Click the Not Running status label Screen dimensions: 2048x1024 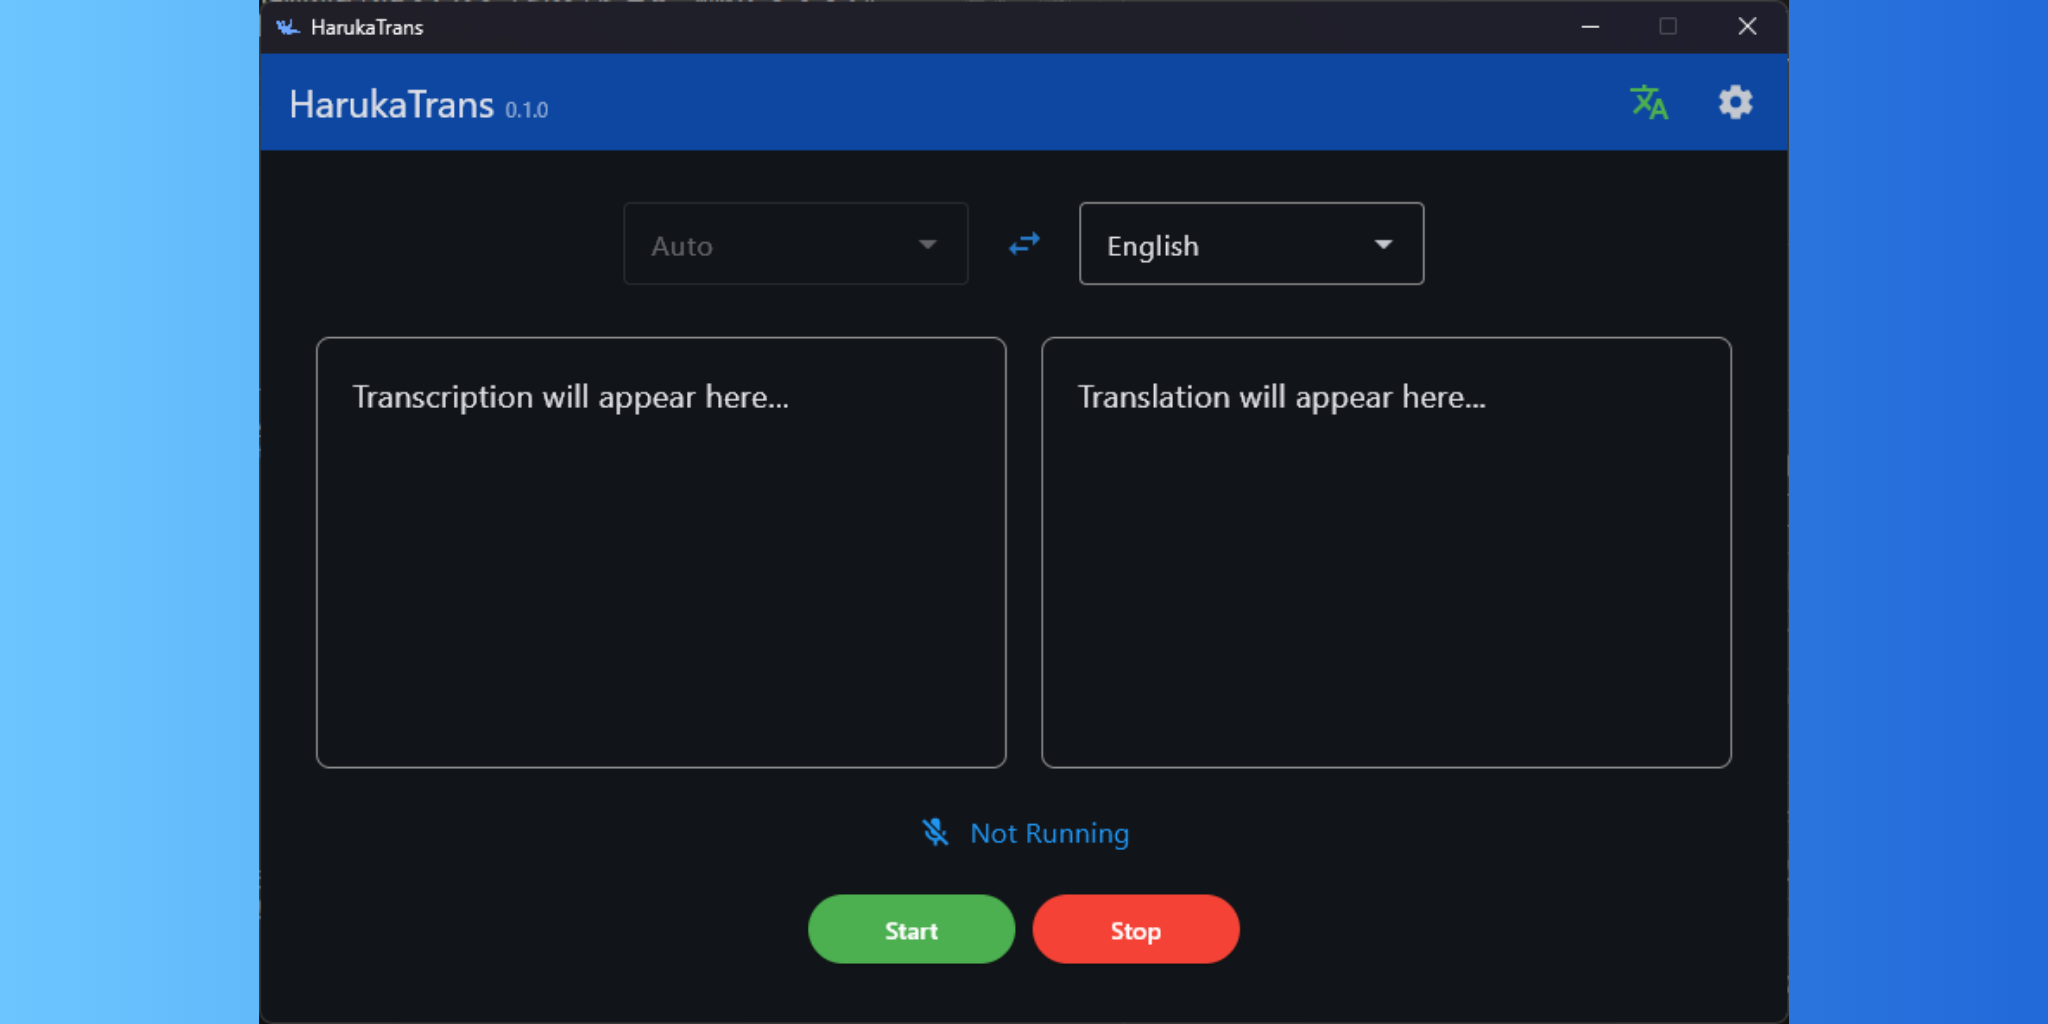1049,833
